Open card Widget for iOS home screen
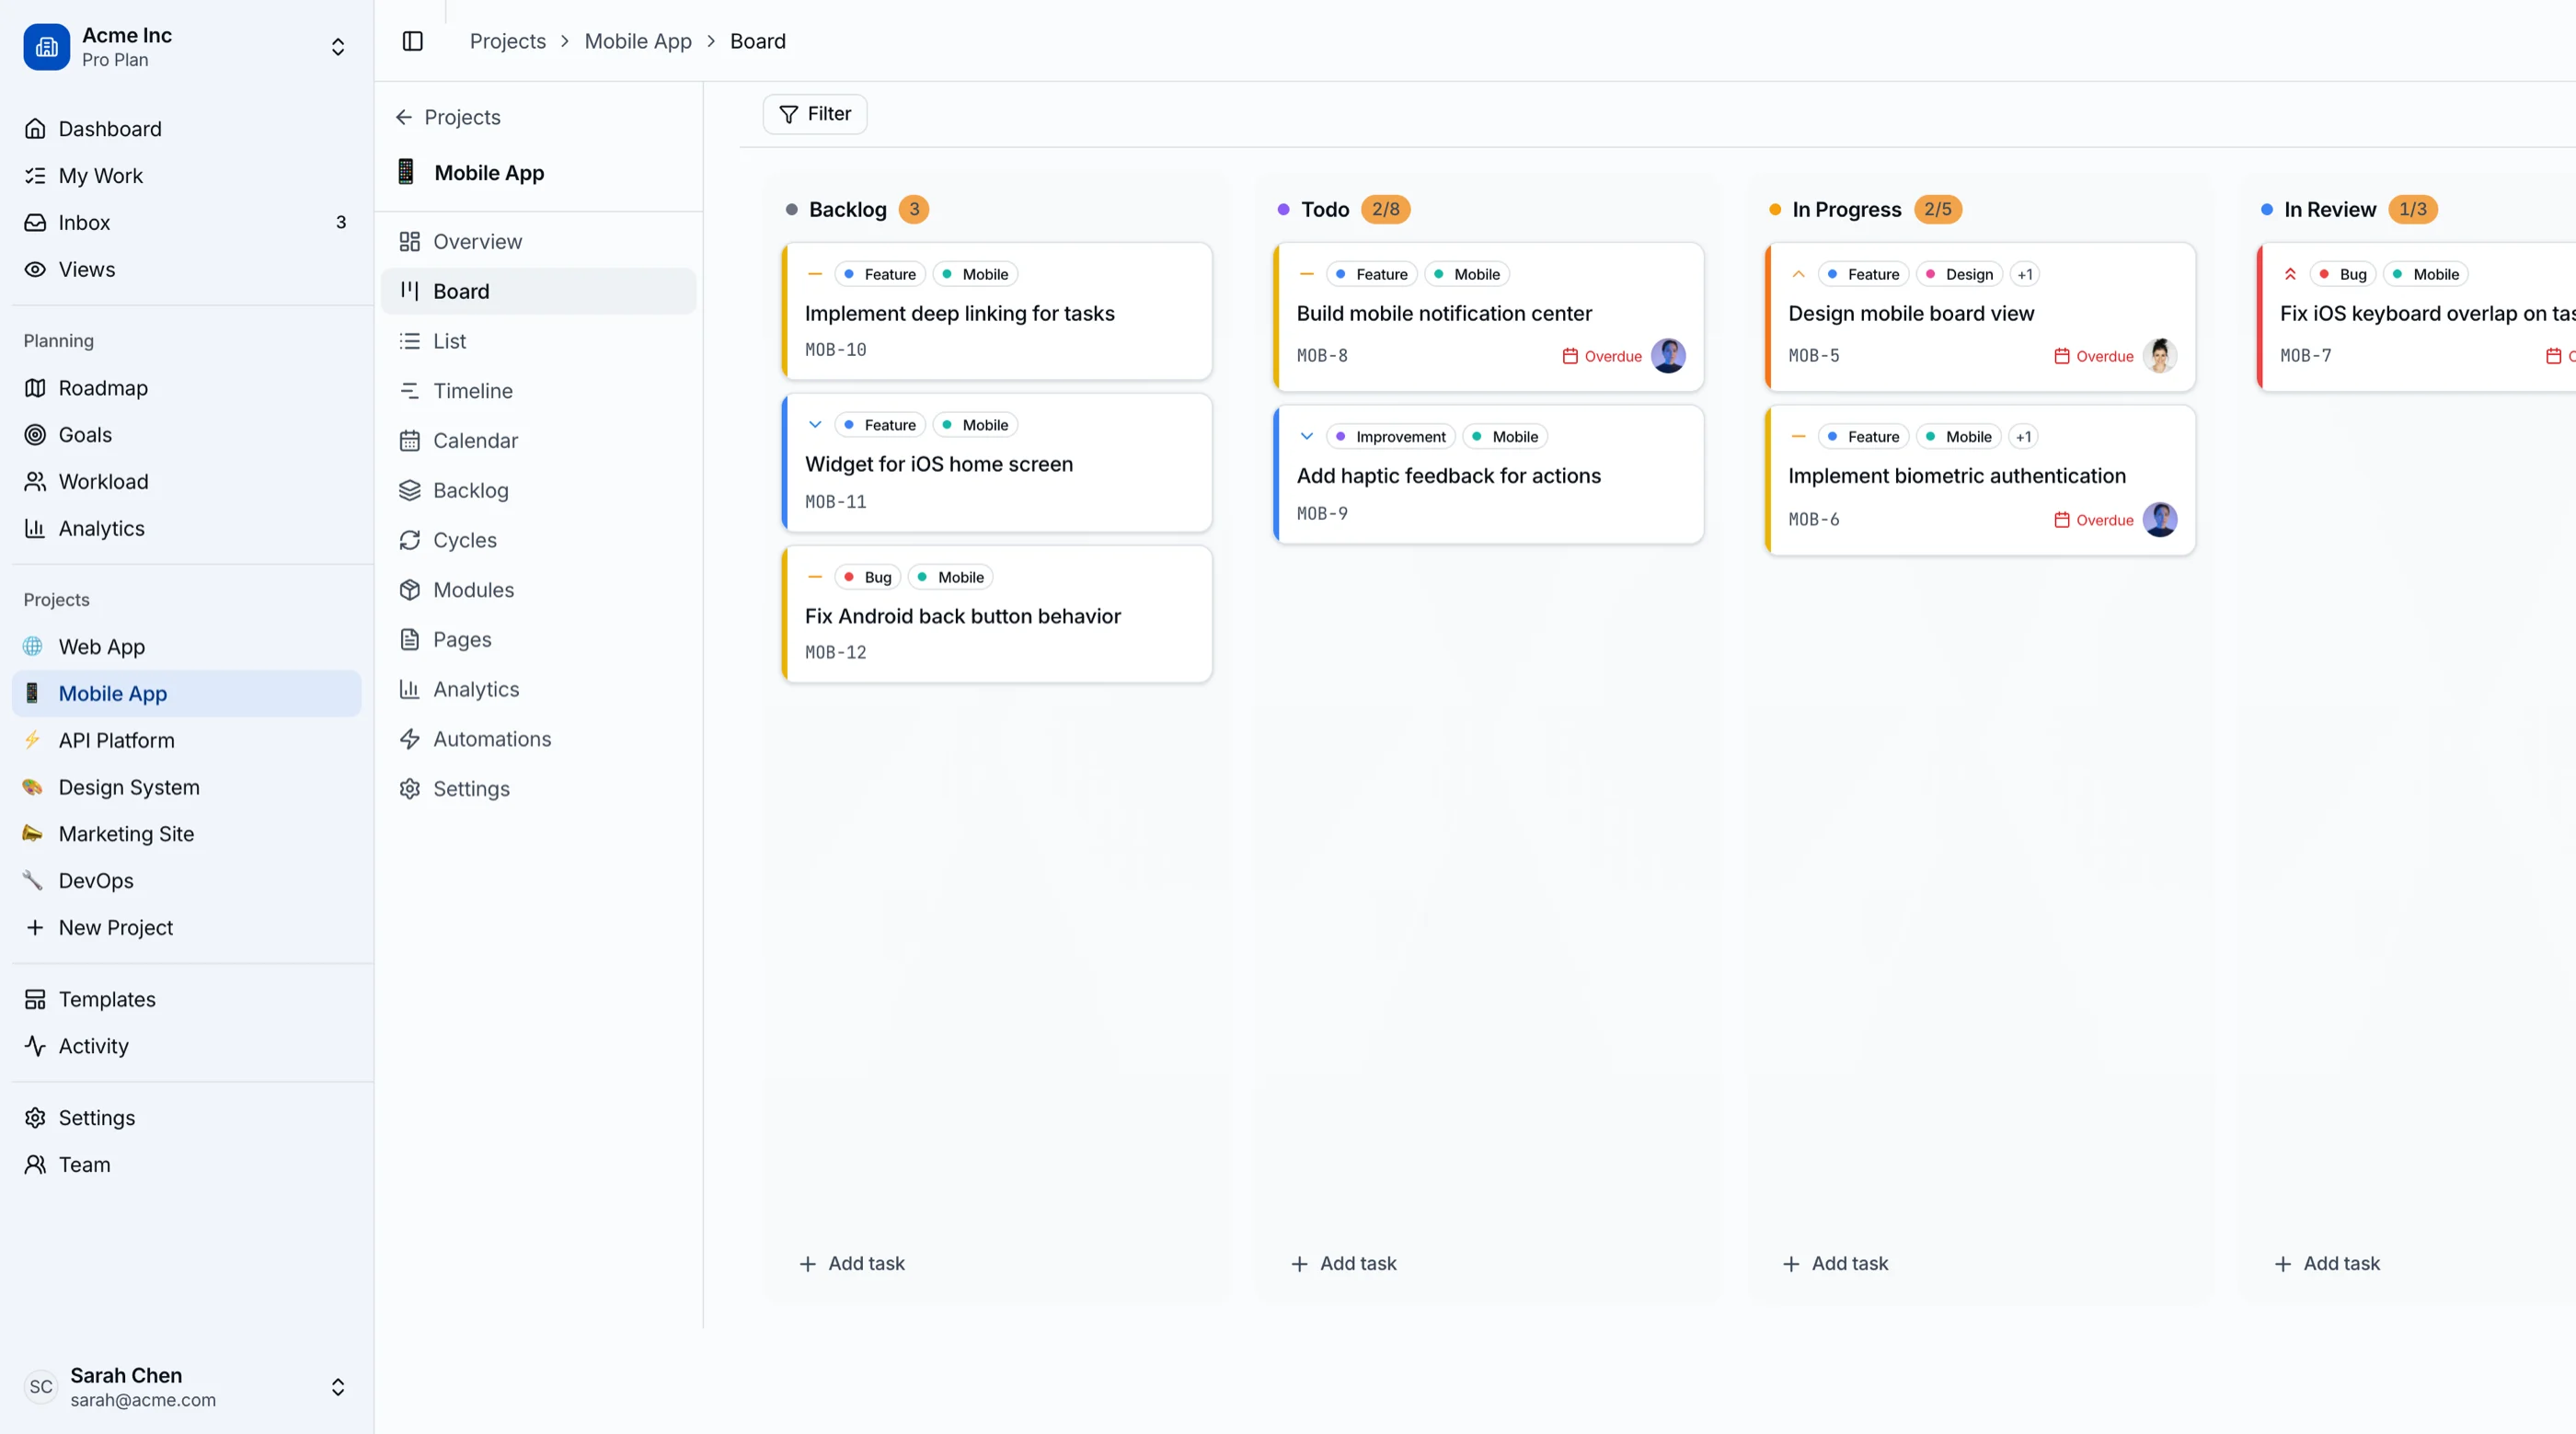The image size is (2576, 1434). [997, 463]
